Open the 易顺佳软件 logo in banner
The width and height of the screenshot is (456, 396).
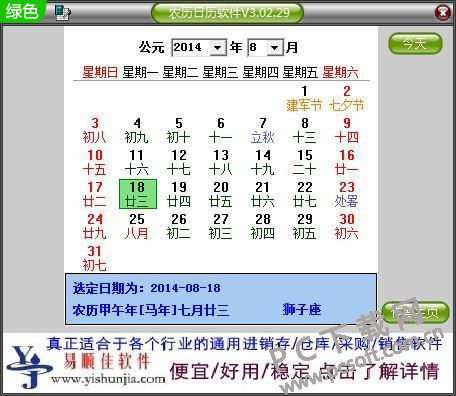click(x=107, y=361)
